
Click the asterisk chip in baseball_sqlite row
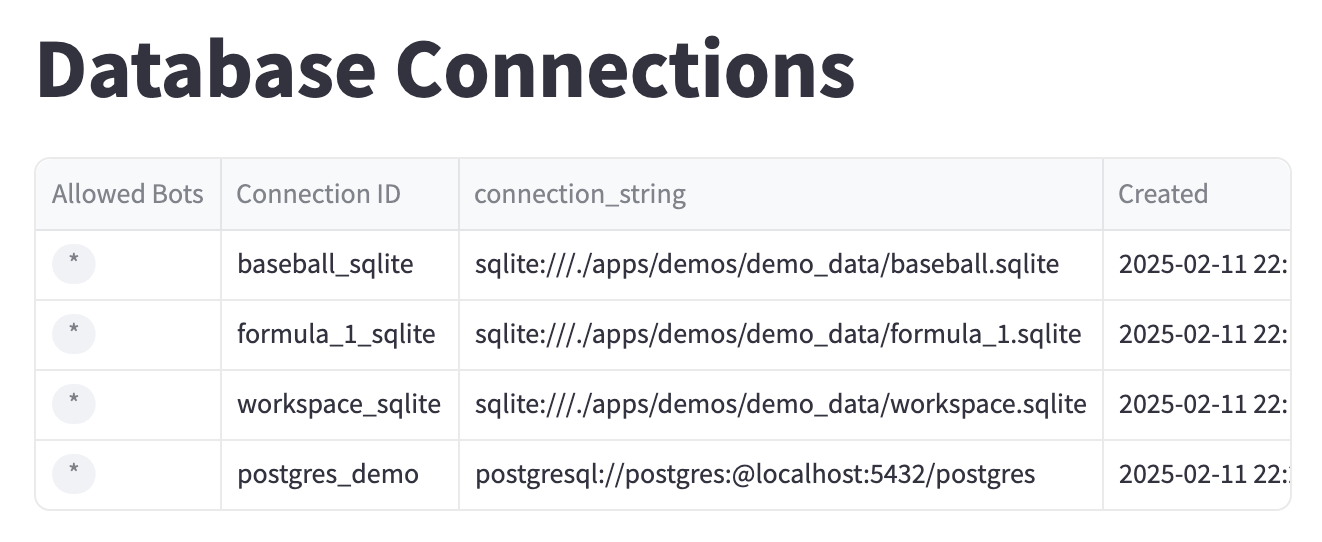click(74, 264)
